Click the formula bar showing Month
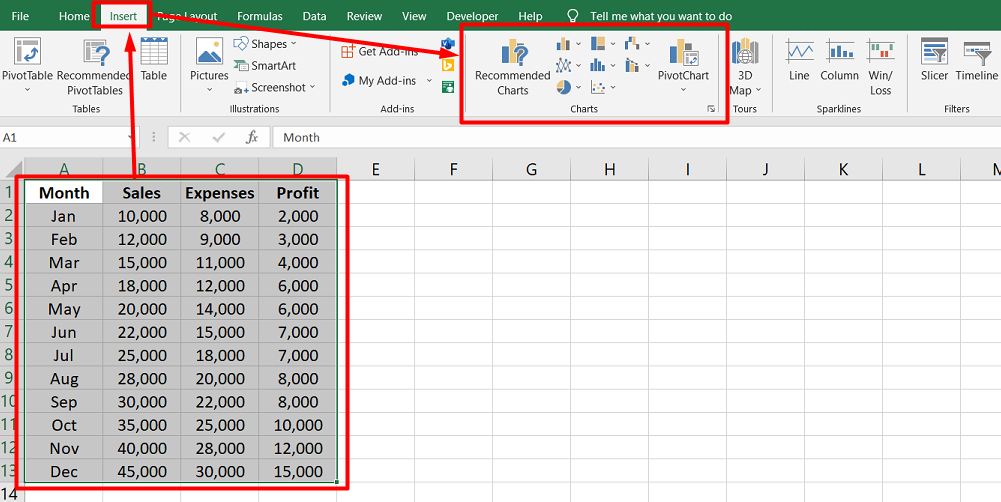This screenshot has height=502, width=1001. pos(636,137)
